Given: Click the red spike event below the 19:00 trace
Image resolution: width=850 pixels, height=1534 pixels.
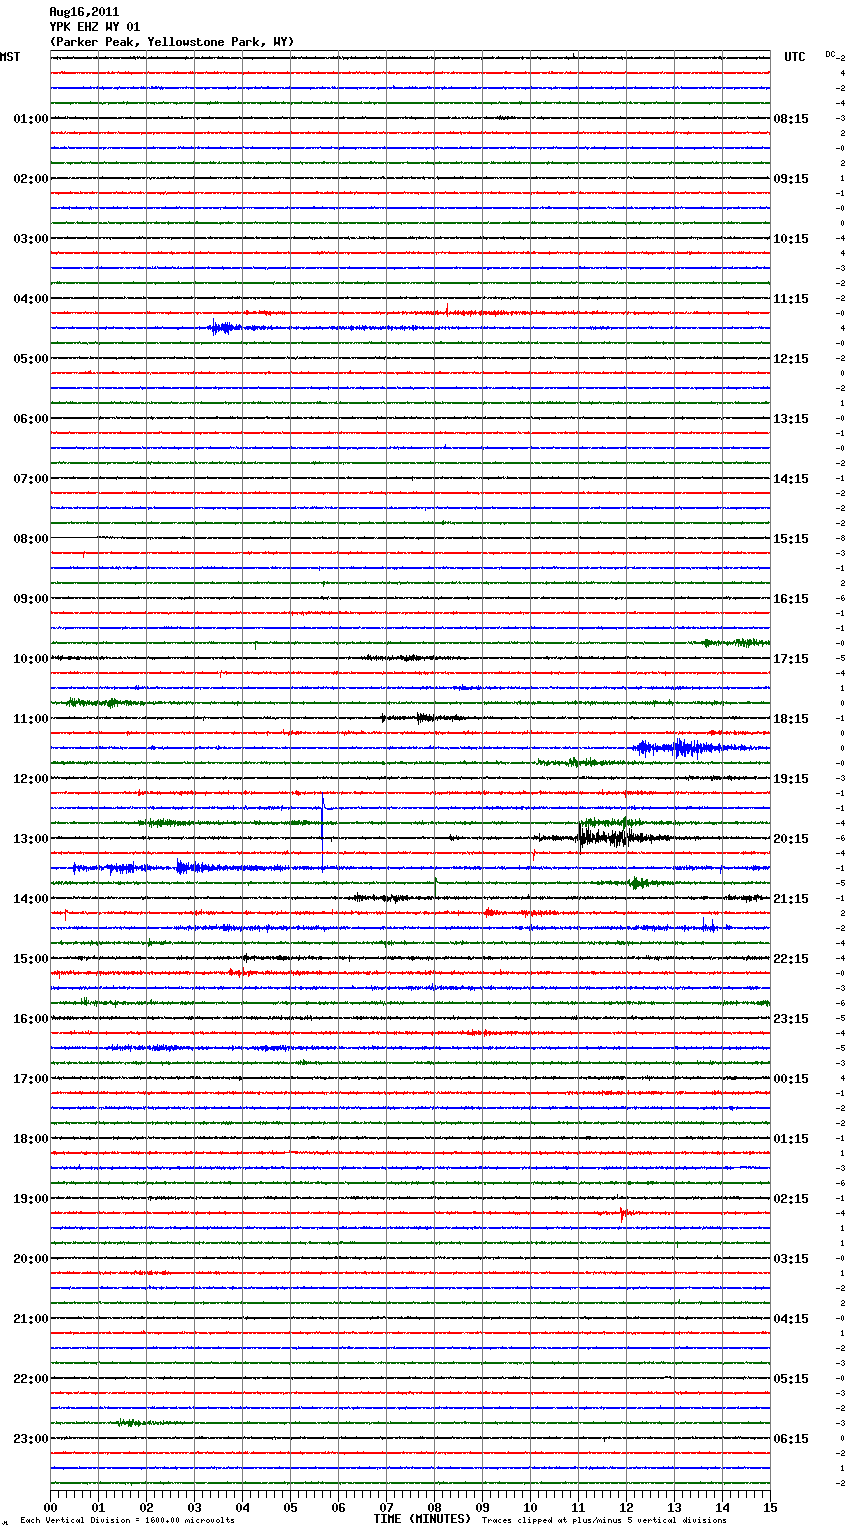Looking at the screenshot, I should pos(622,1213).
